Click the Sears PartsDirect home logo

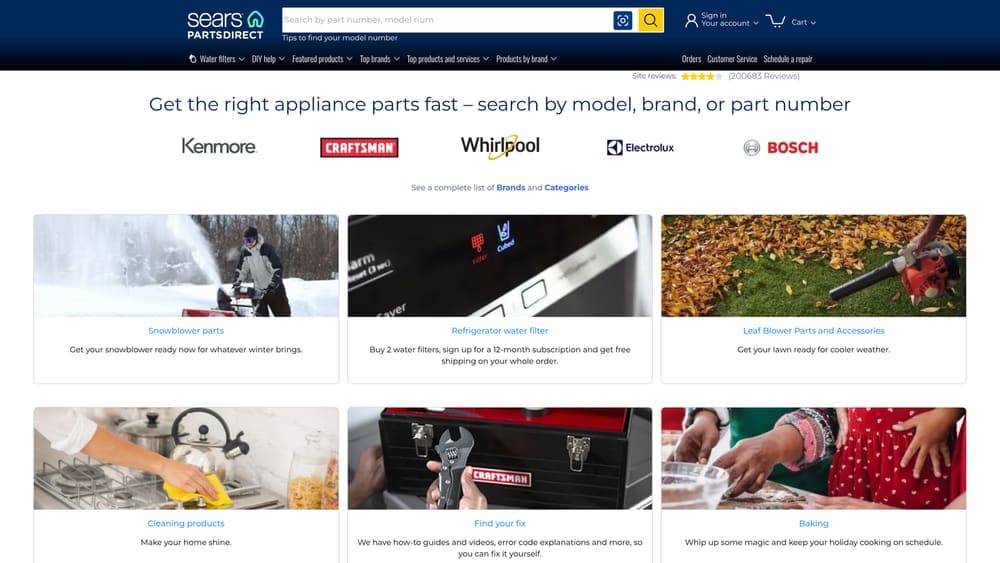225,24
